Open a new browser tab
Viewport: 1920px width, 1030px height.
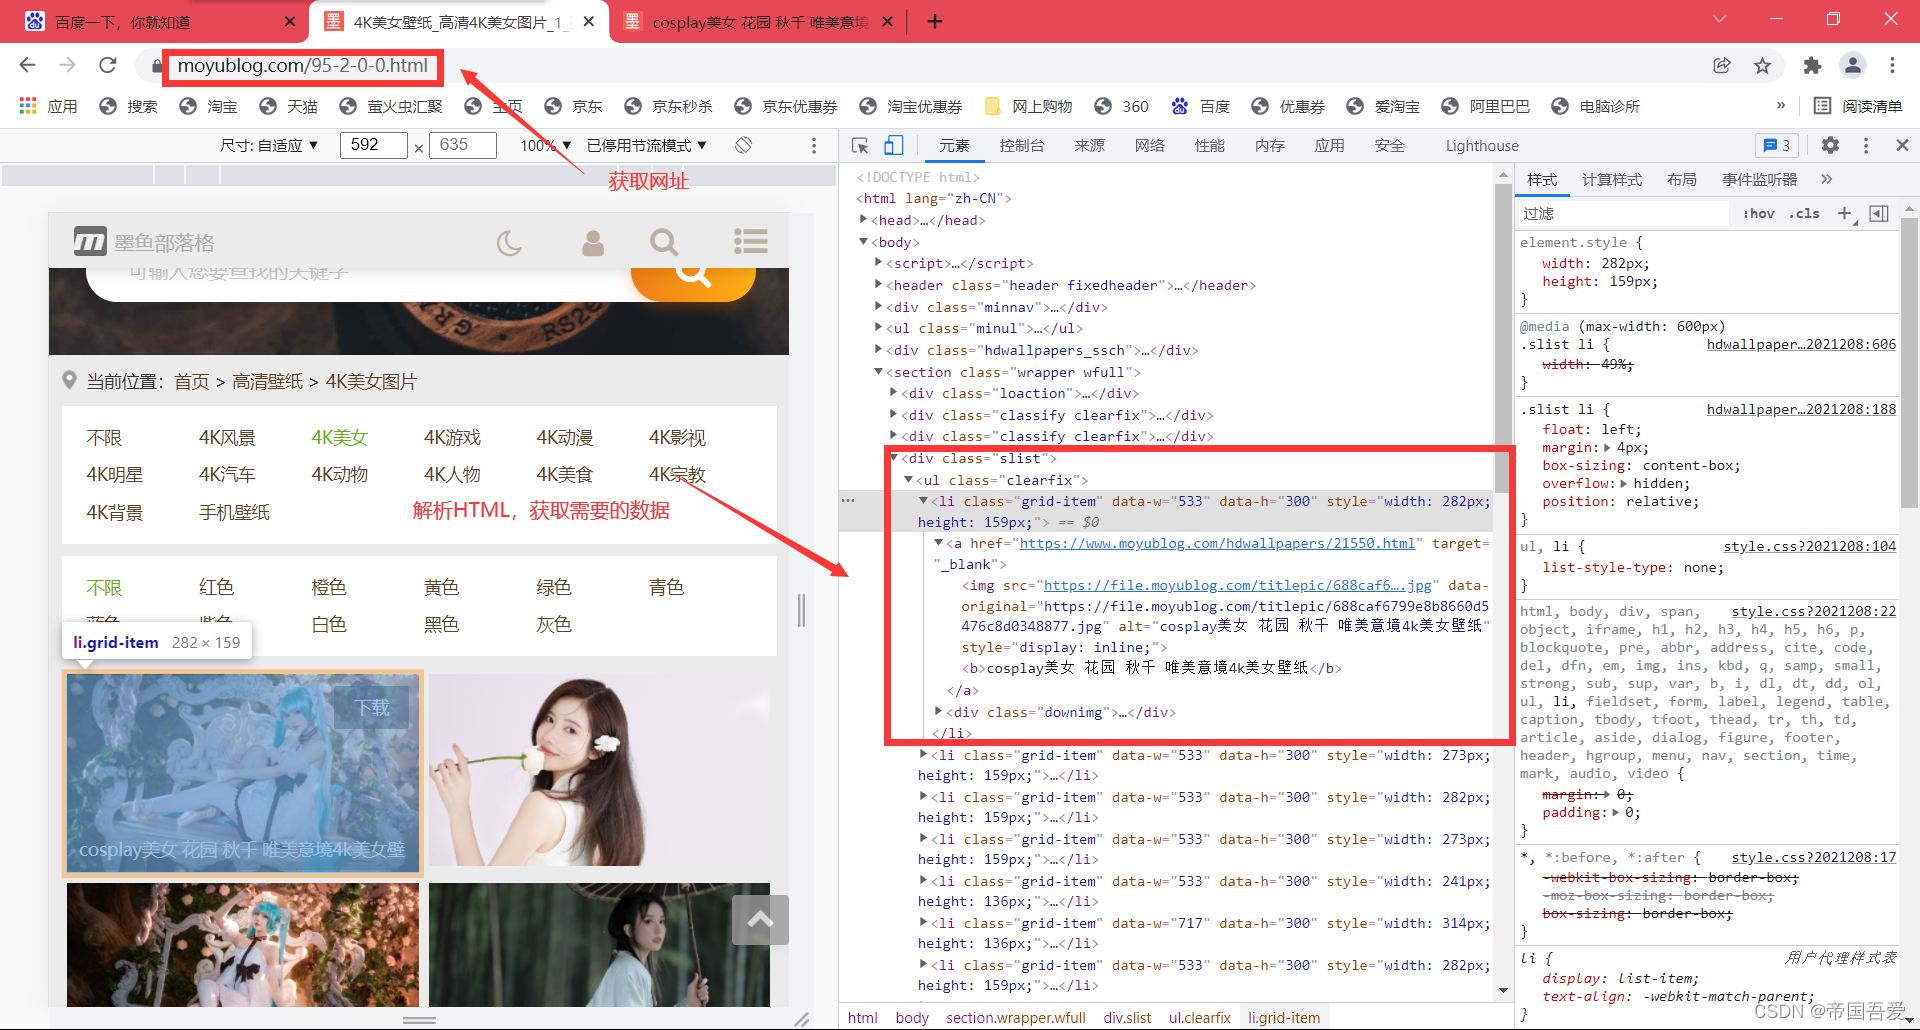pos(935,21)
